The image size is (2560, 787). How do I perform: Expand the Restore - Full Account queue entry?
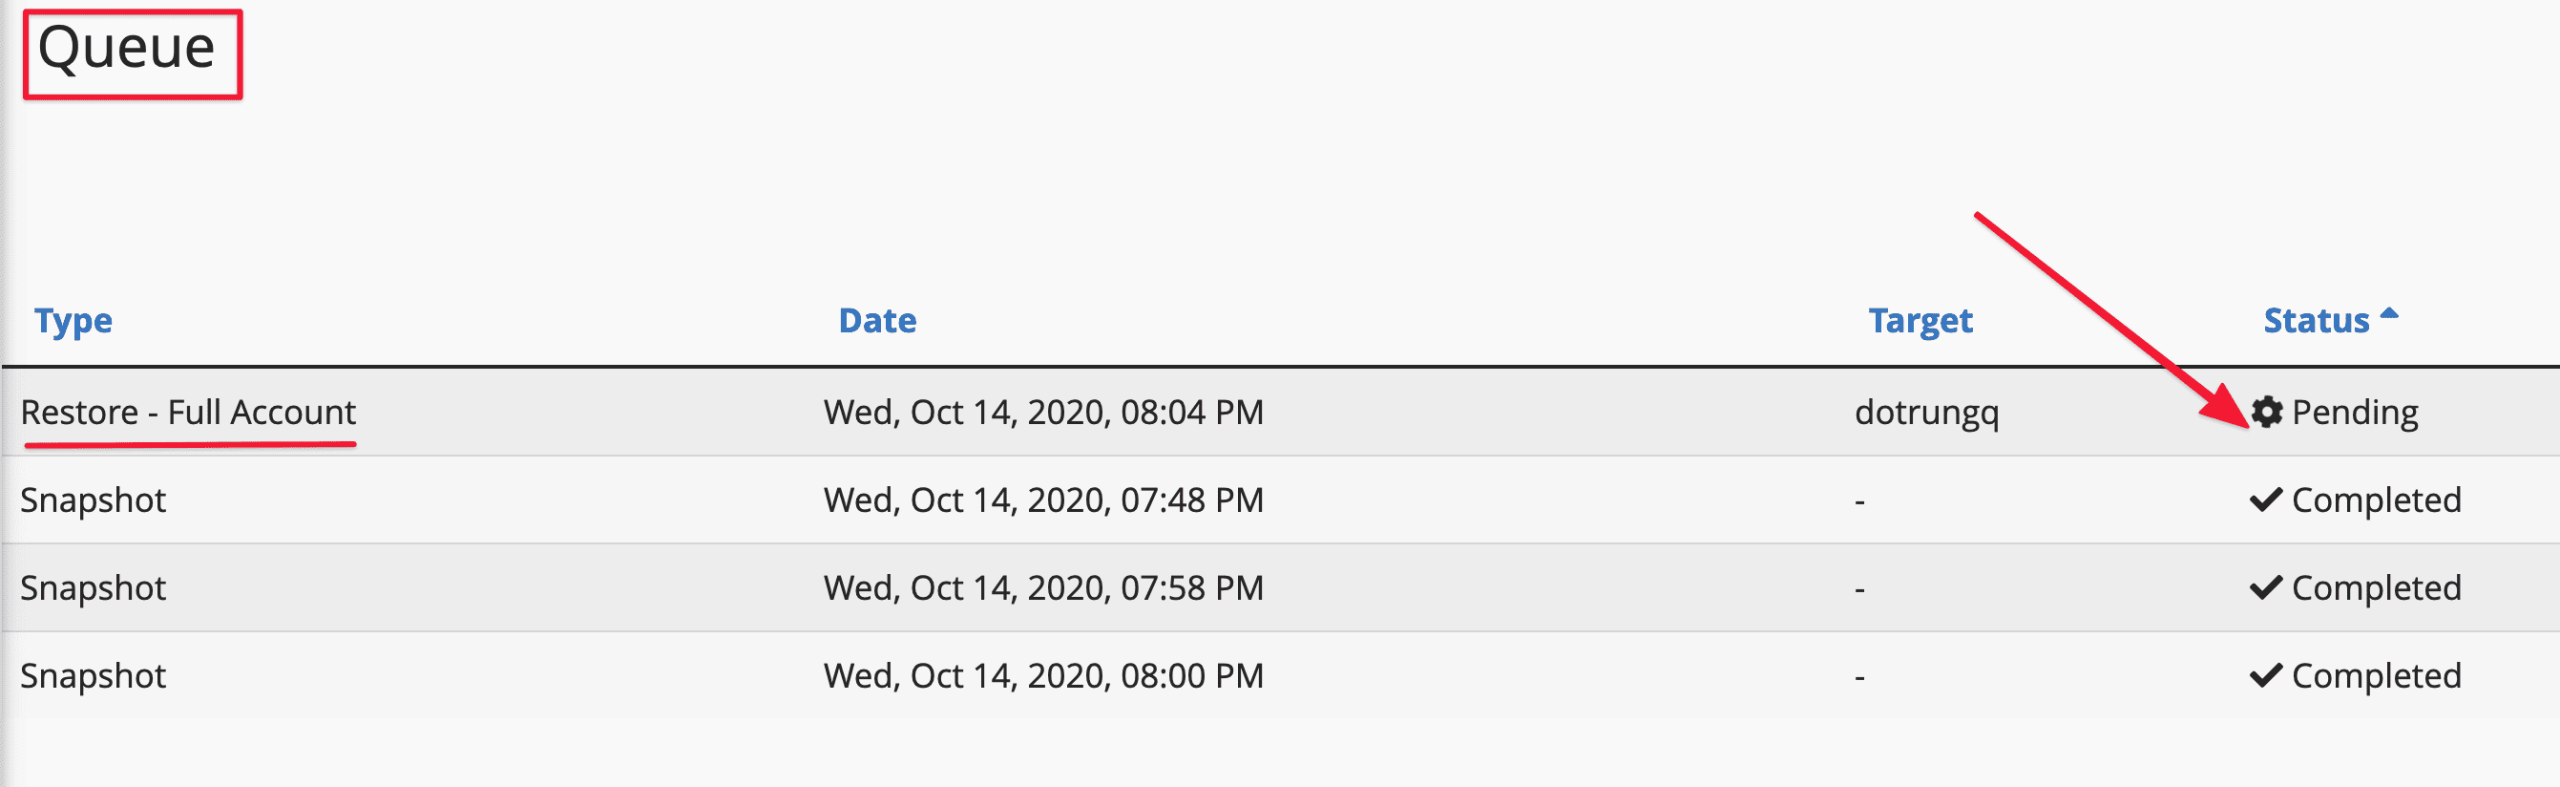pos(188,412)
